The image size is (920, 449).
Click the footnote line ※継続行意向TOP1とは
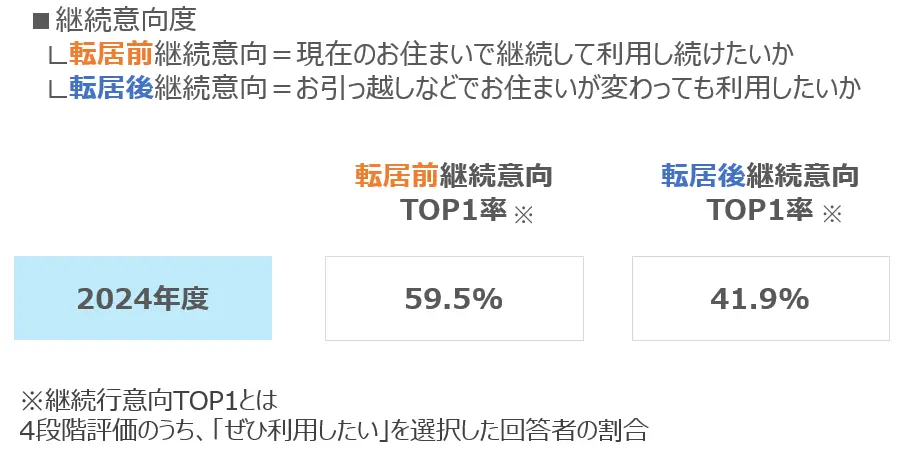pos(148,401)
